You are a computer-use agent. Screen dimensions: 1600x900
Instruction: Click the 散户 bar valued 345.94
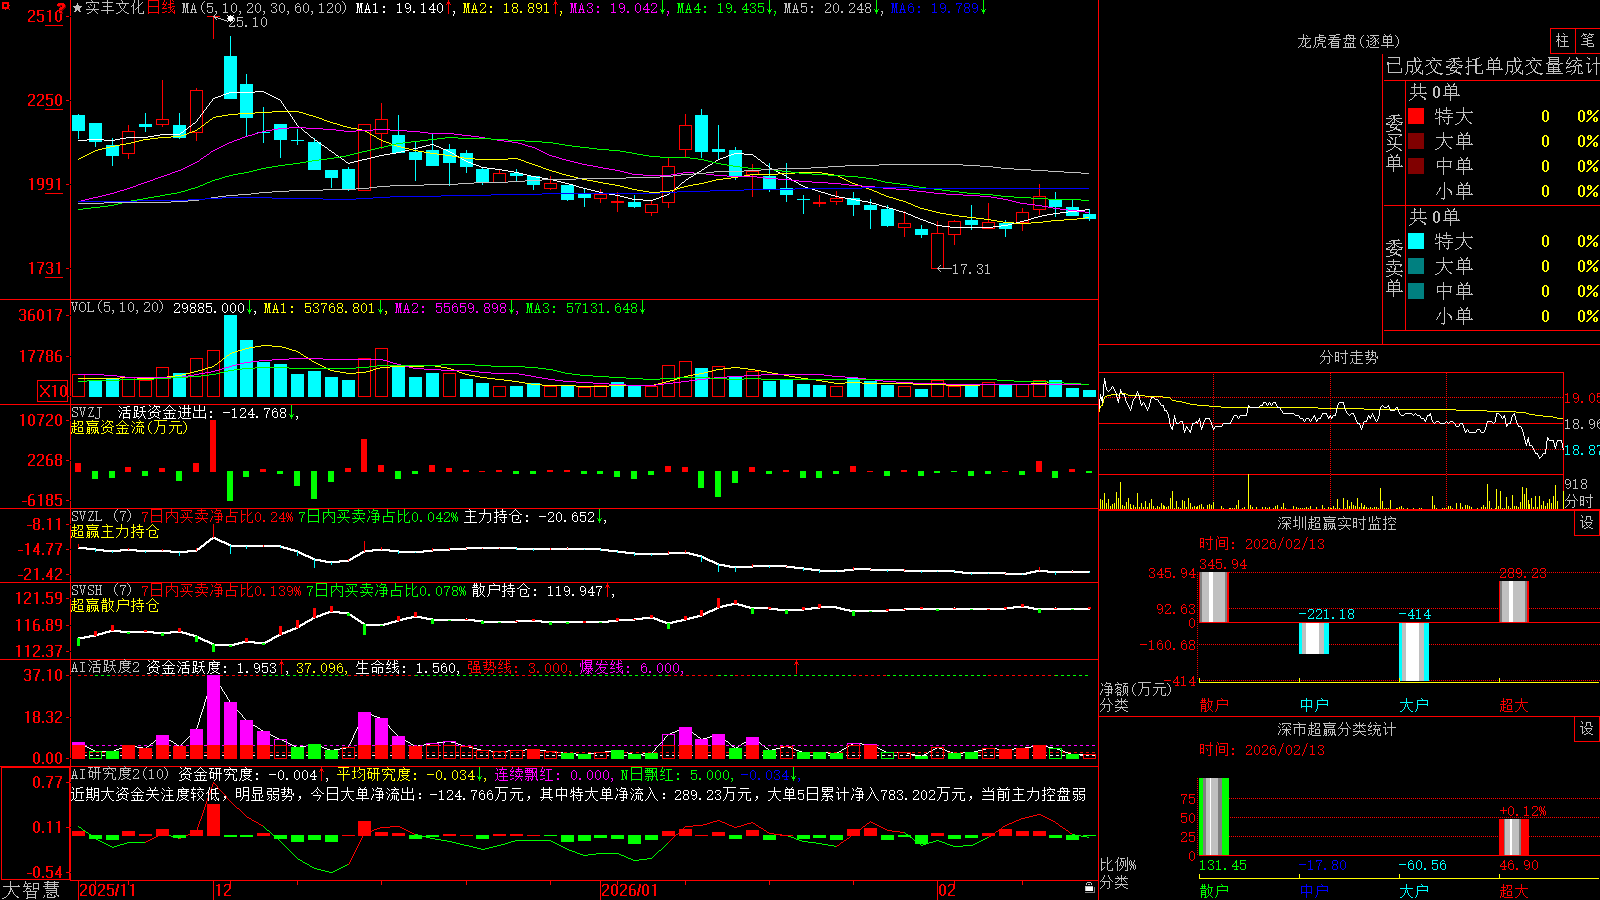pos(1213,597)
